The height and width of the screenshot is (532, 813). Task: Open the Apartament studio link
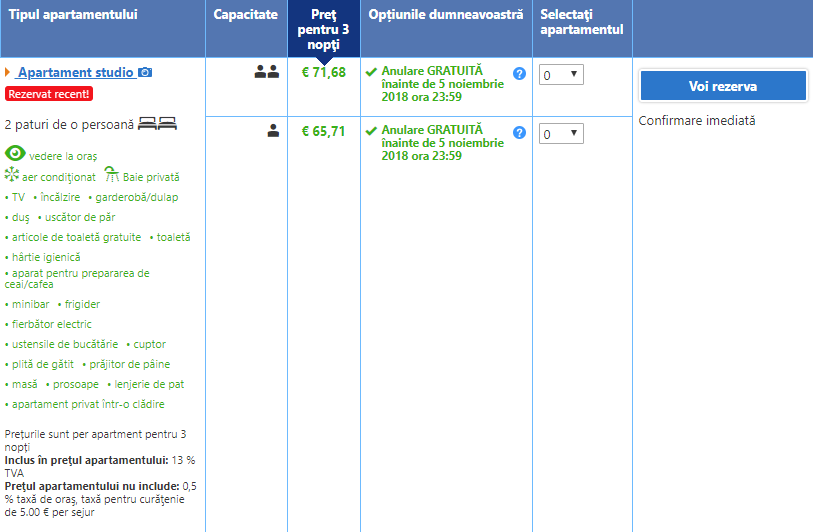(75, 73)
